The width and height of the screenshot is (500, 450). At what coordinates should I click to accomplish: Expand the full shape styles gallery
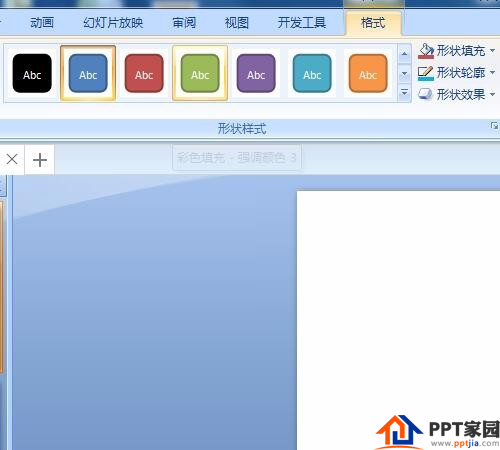click(x=404, y=92)
